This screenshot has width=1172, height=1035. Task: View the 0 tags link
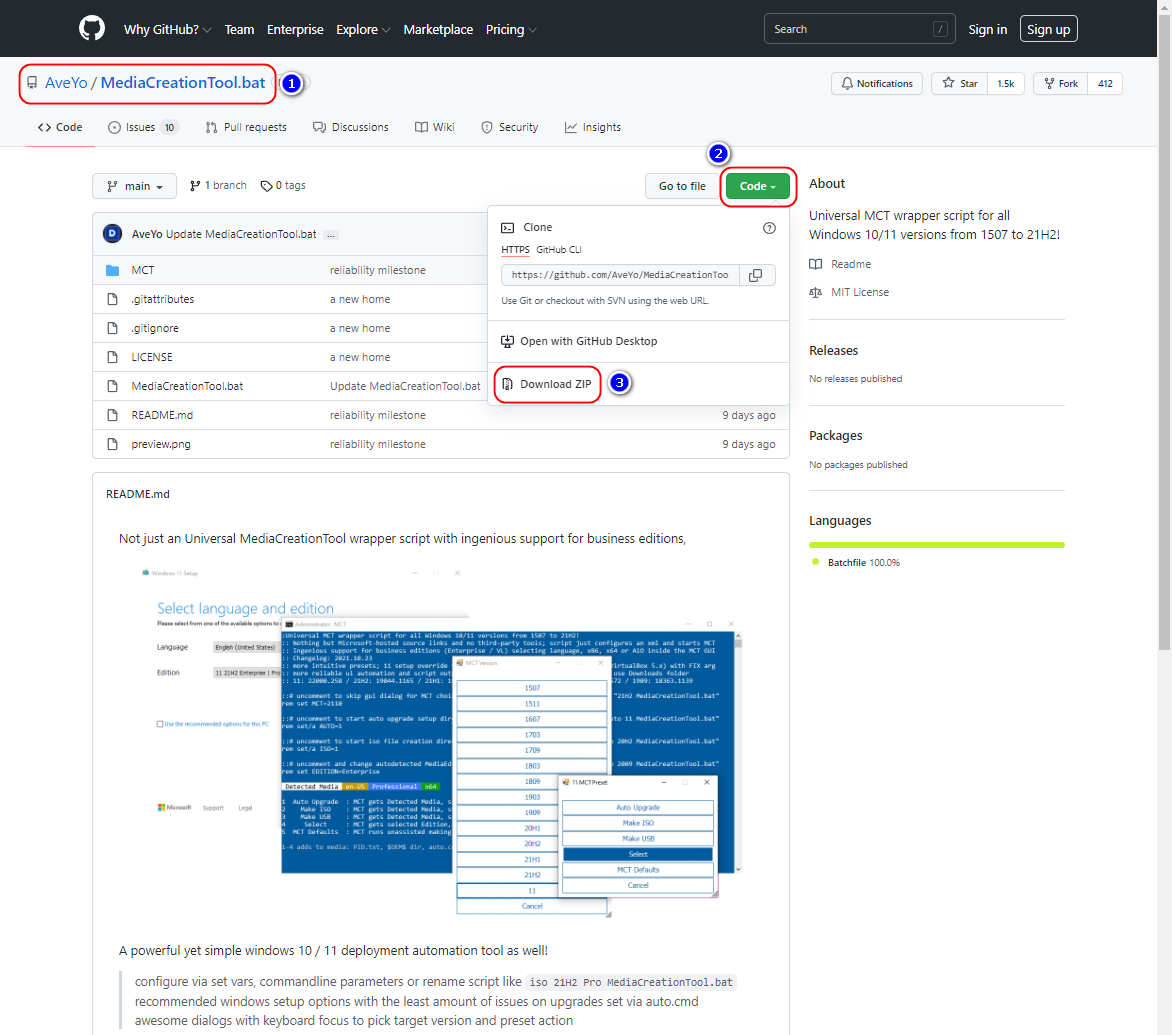(x=283, y=185)
